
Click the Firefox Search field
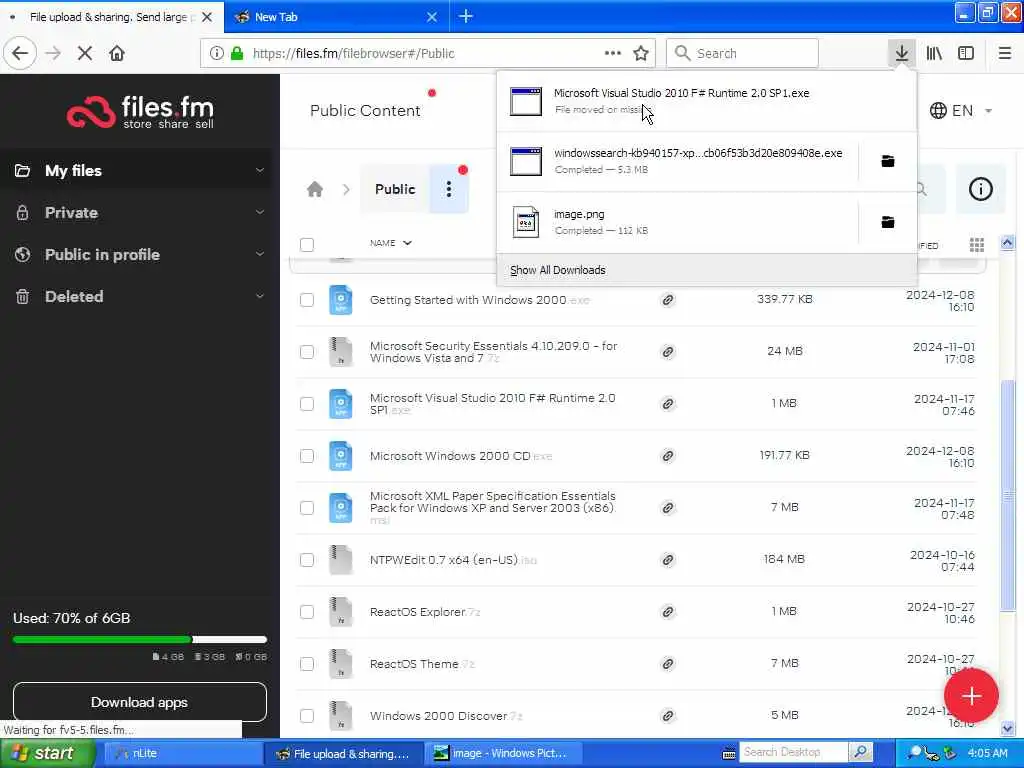point(742,53)
